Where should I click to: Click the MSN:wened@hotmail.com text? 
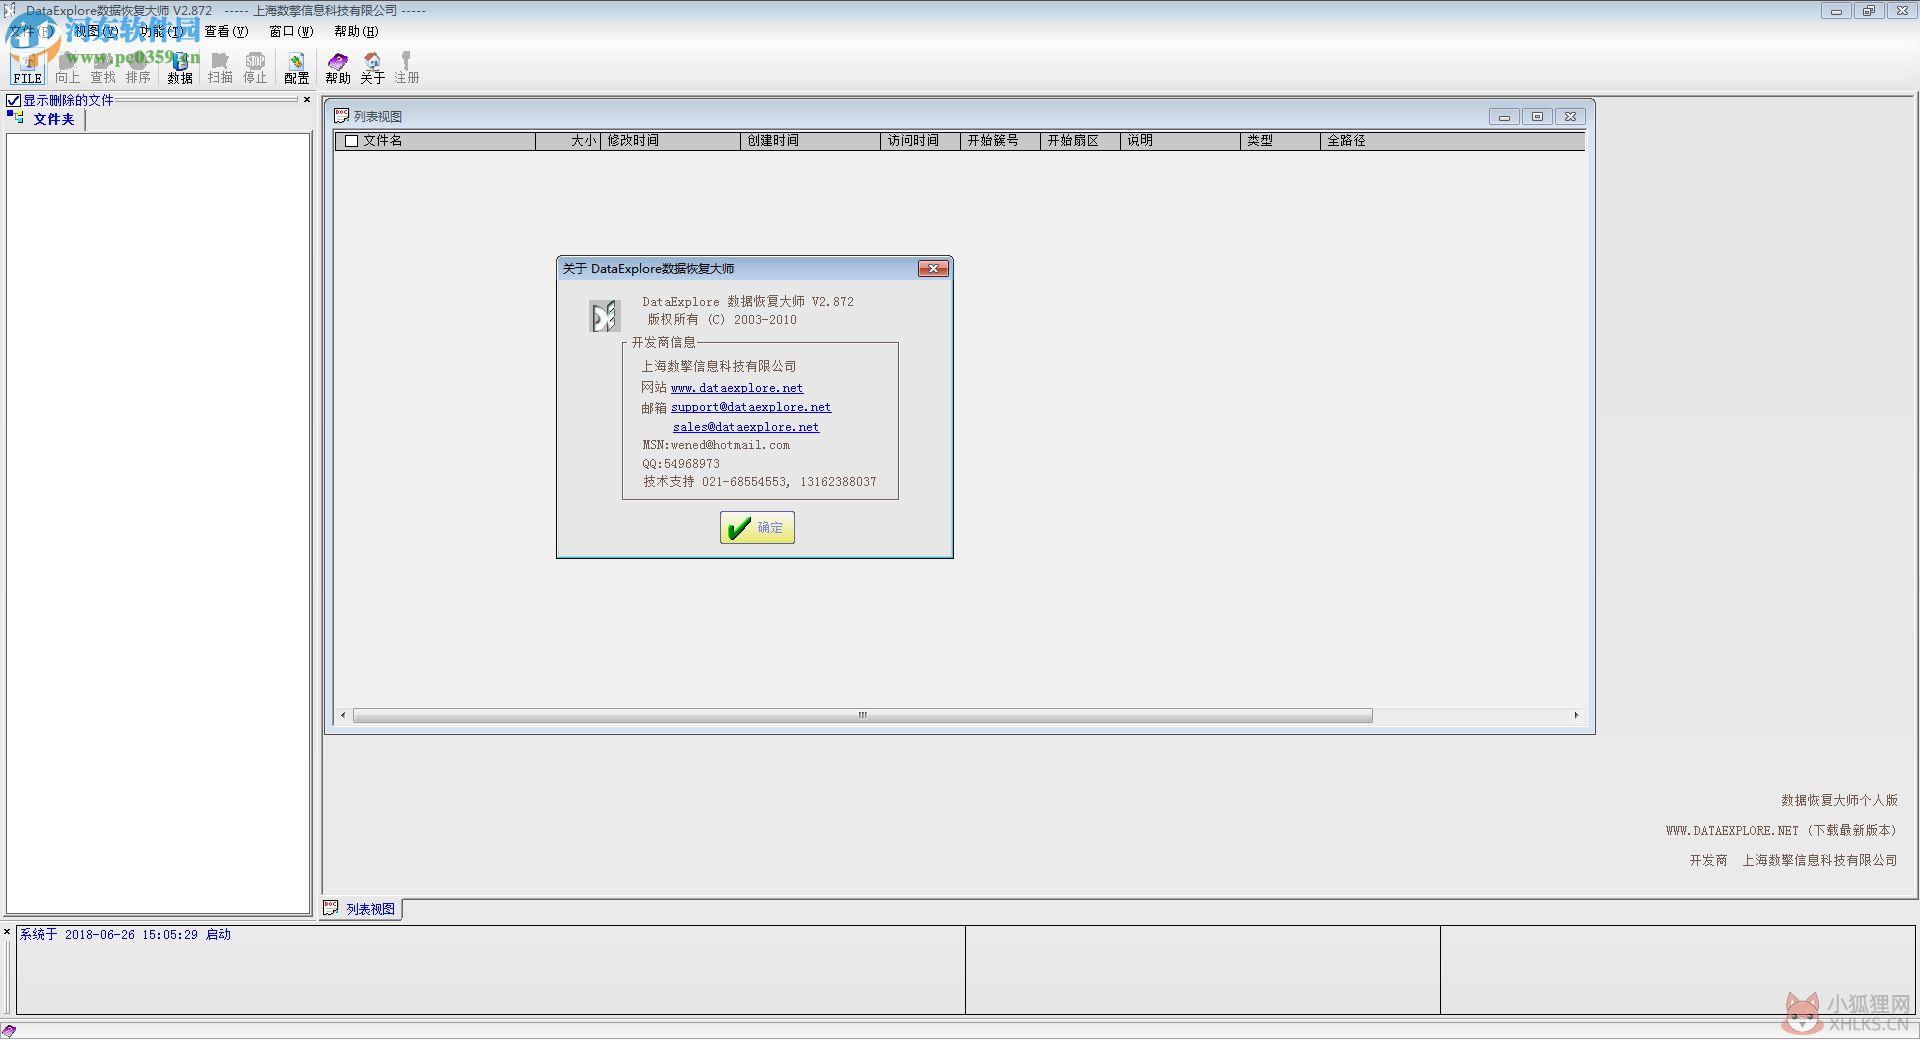[x=716, y=445]
